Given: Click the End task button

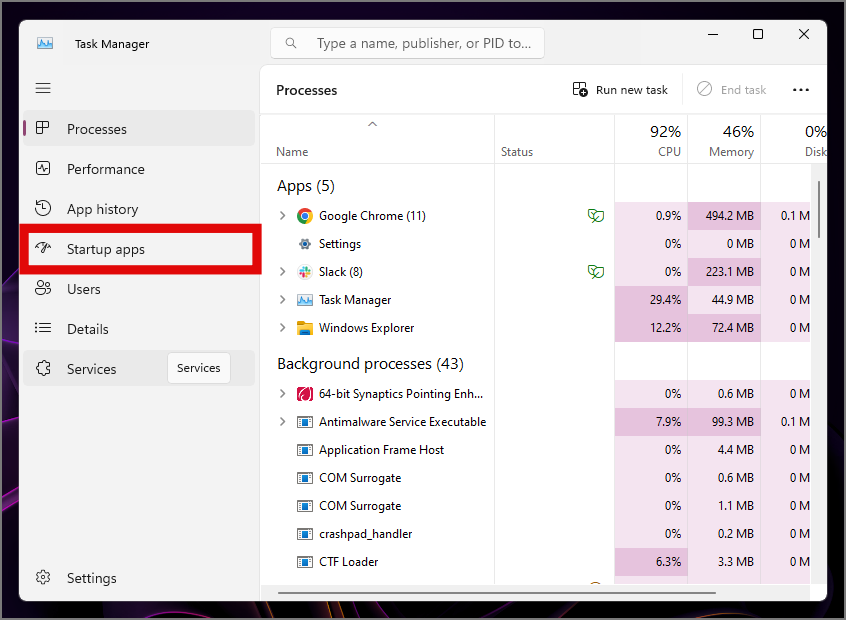Looking at the screenshot, I should point(732,90).
